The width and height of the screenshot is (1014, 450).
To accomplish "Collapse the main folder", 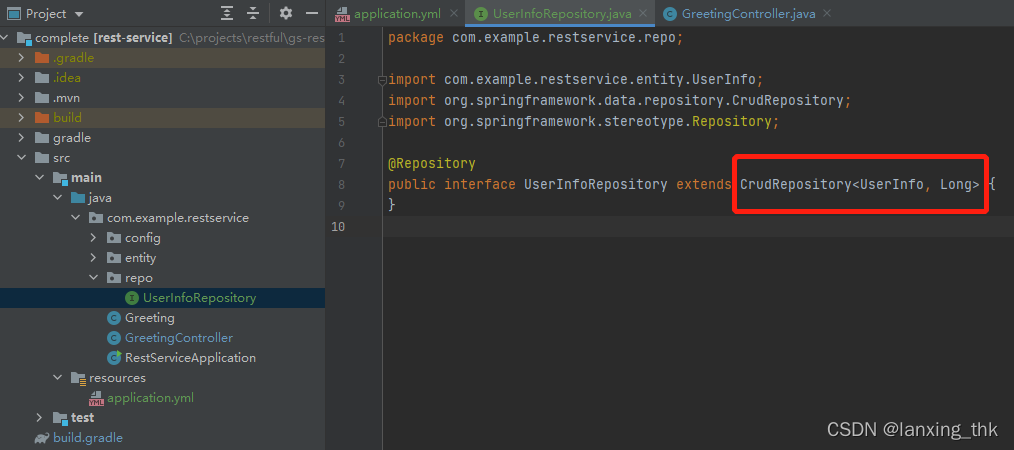I will [39, 178].
